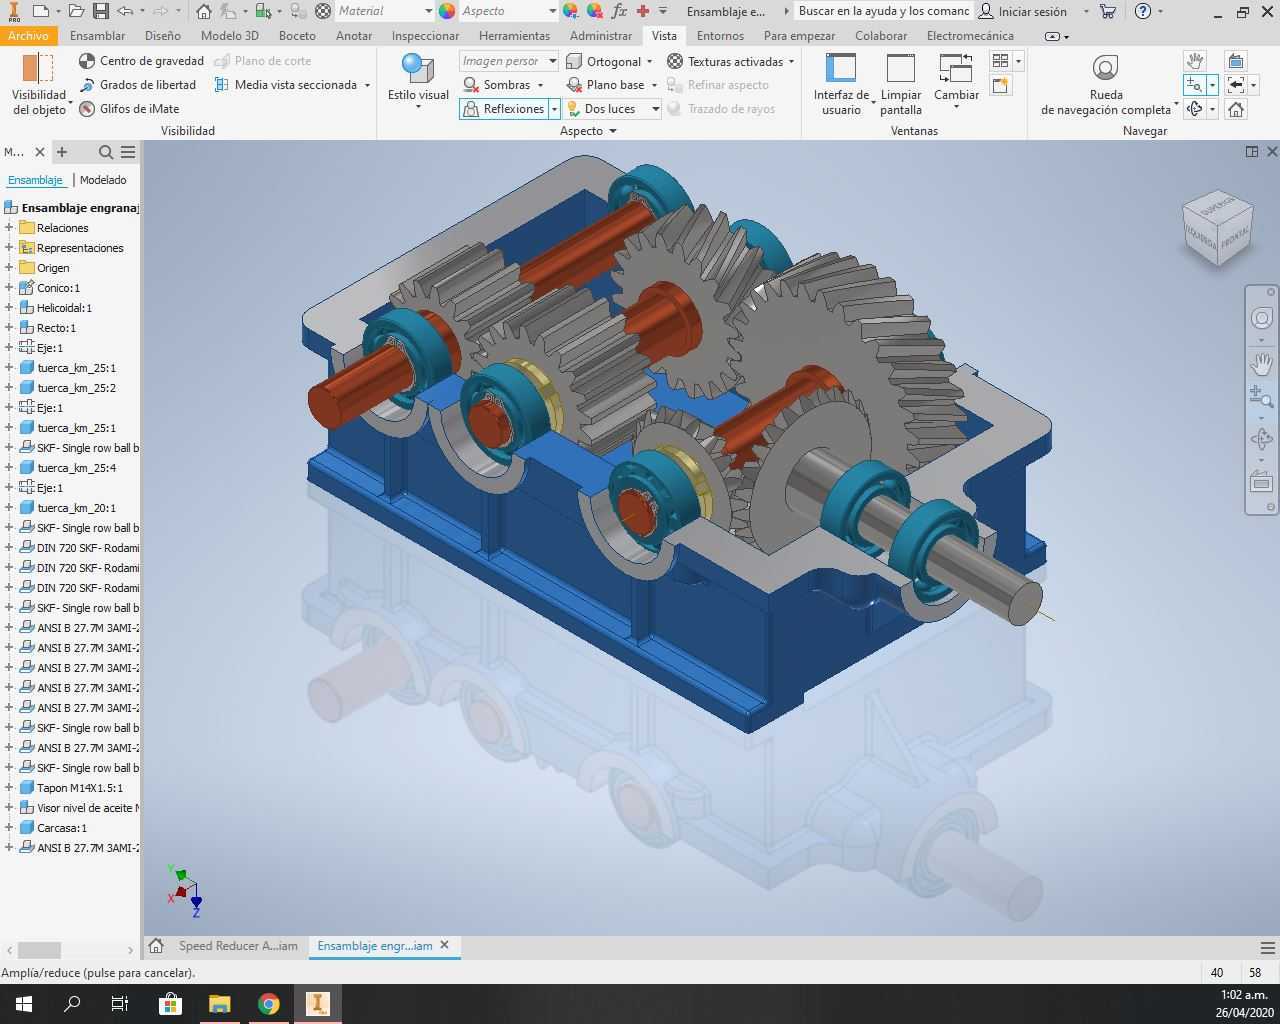Click the search icon in browser panel
The height and width of the screenshot is (1024, 1280).
[105, 152]
